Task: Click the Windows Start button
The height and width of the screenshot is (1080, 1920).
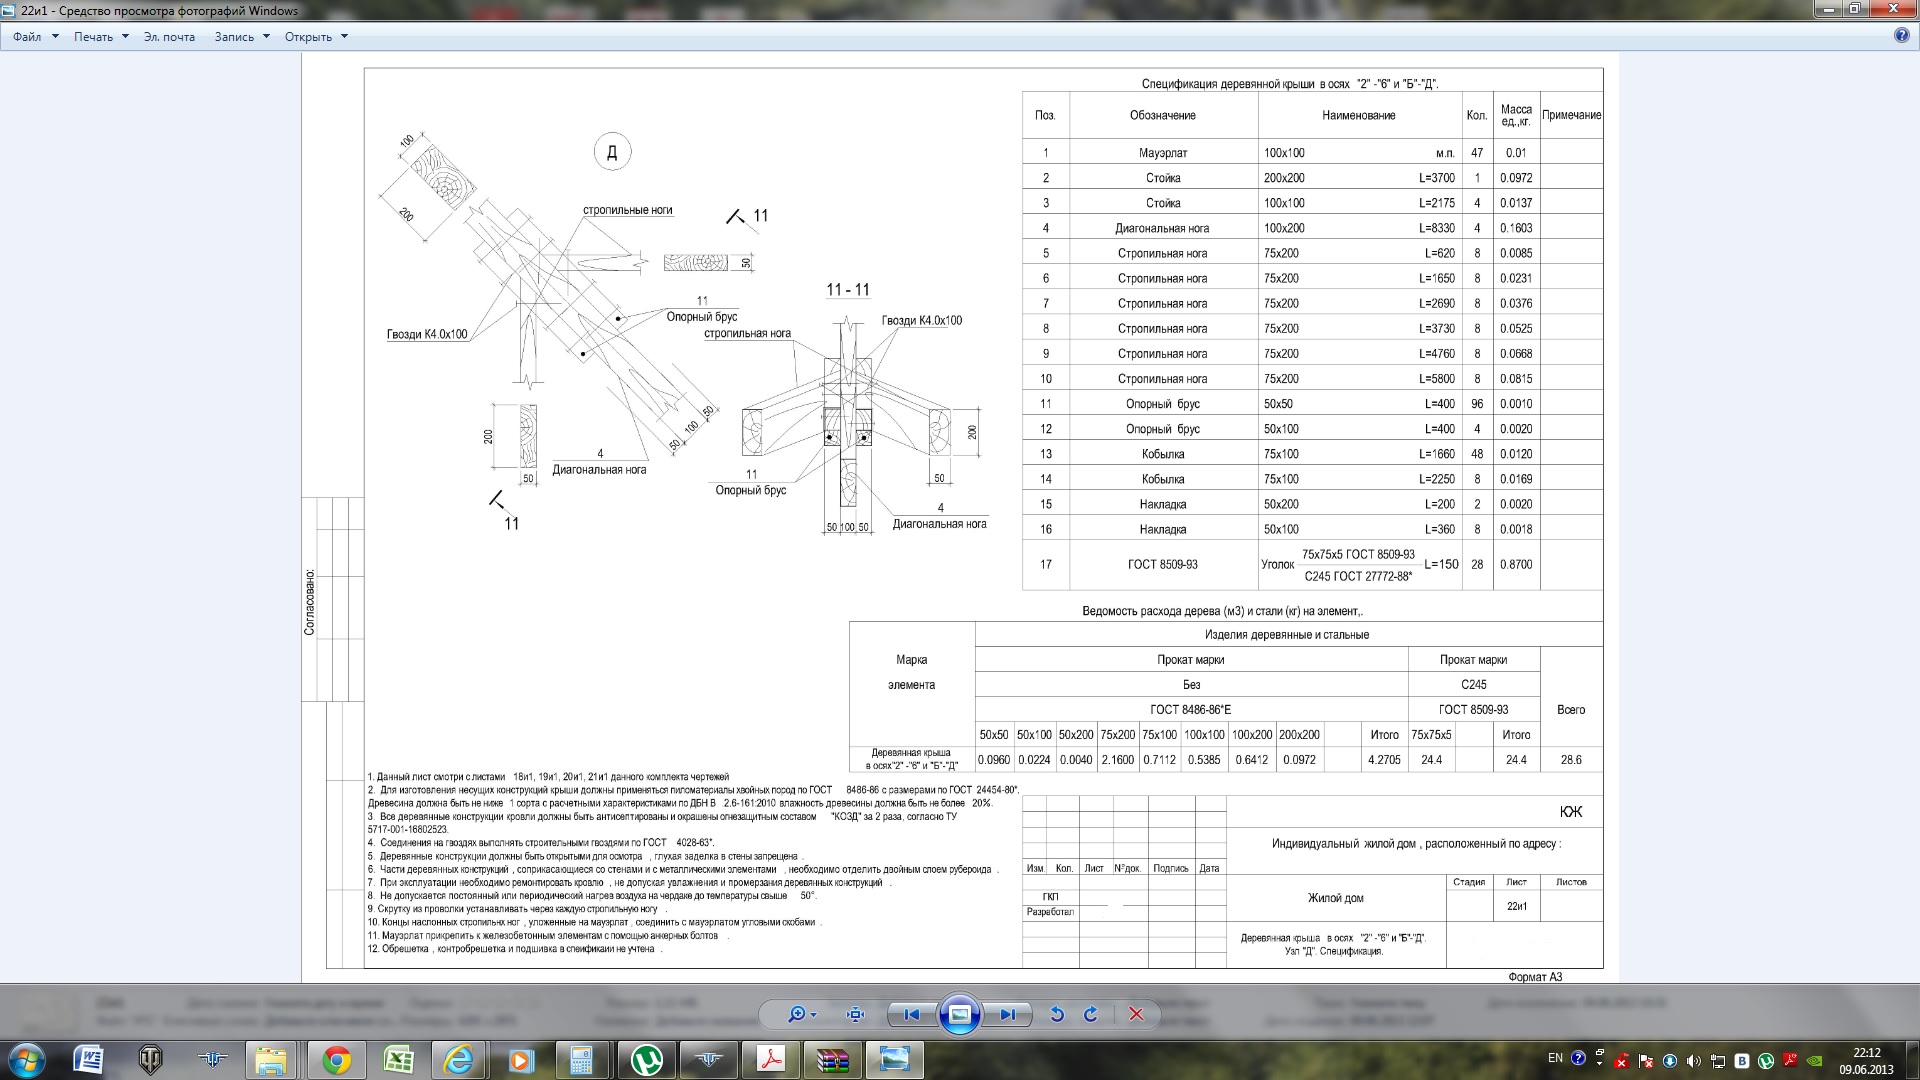Action: (27, 1059)
